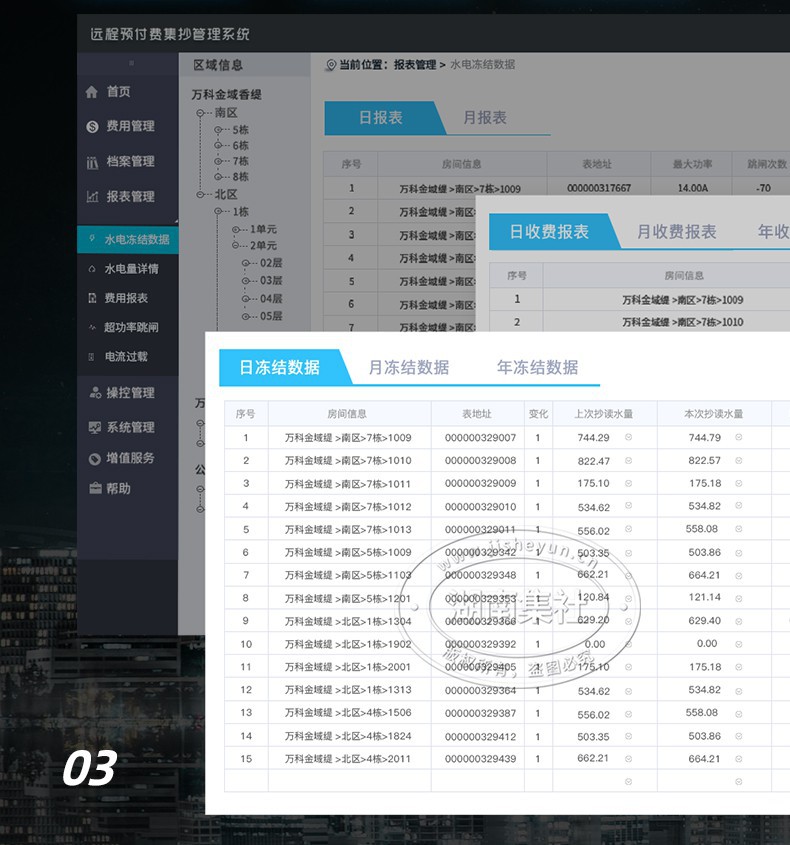Open the 水电量详情 submenu item

(x=131, y=269)
